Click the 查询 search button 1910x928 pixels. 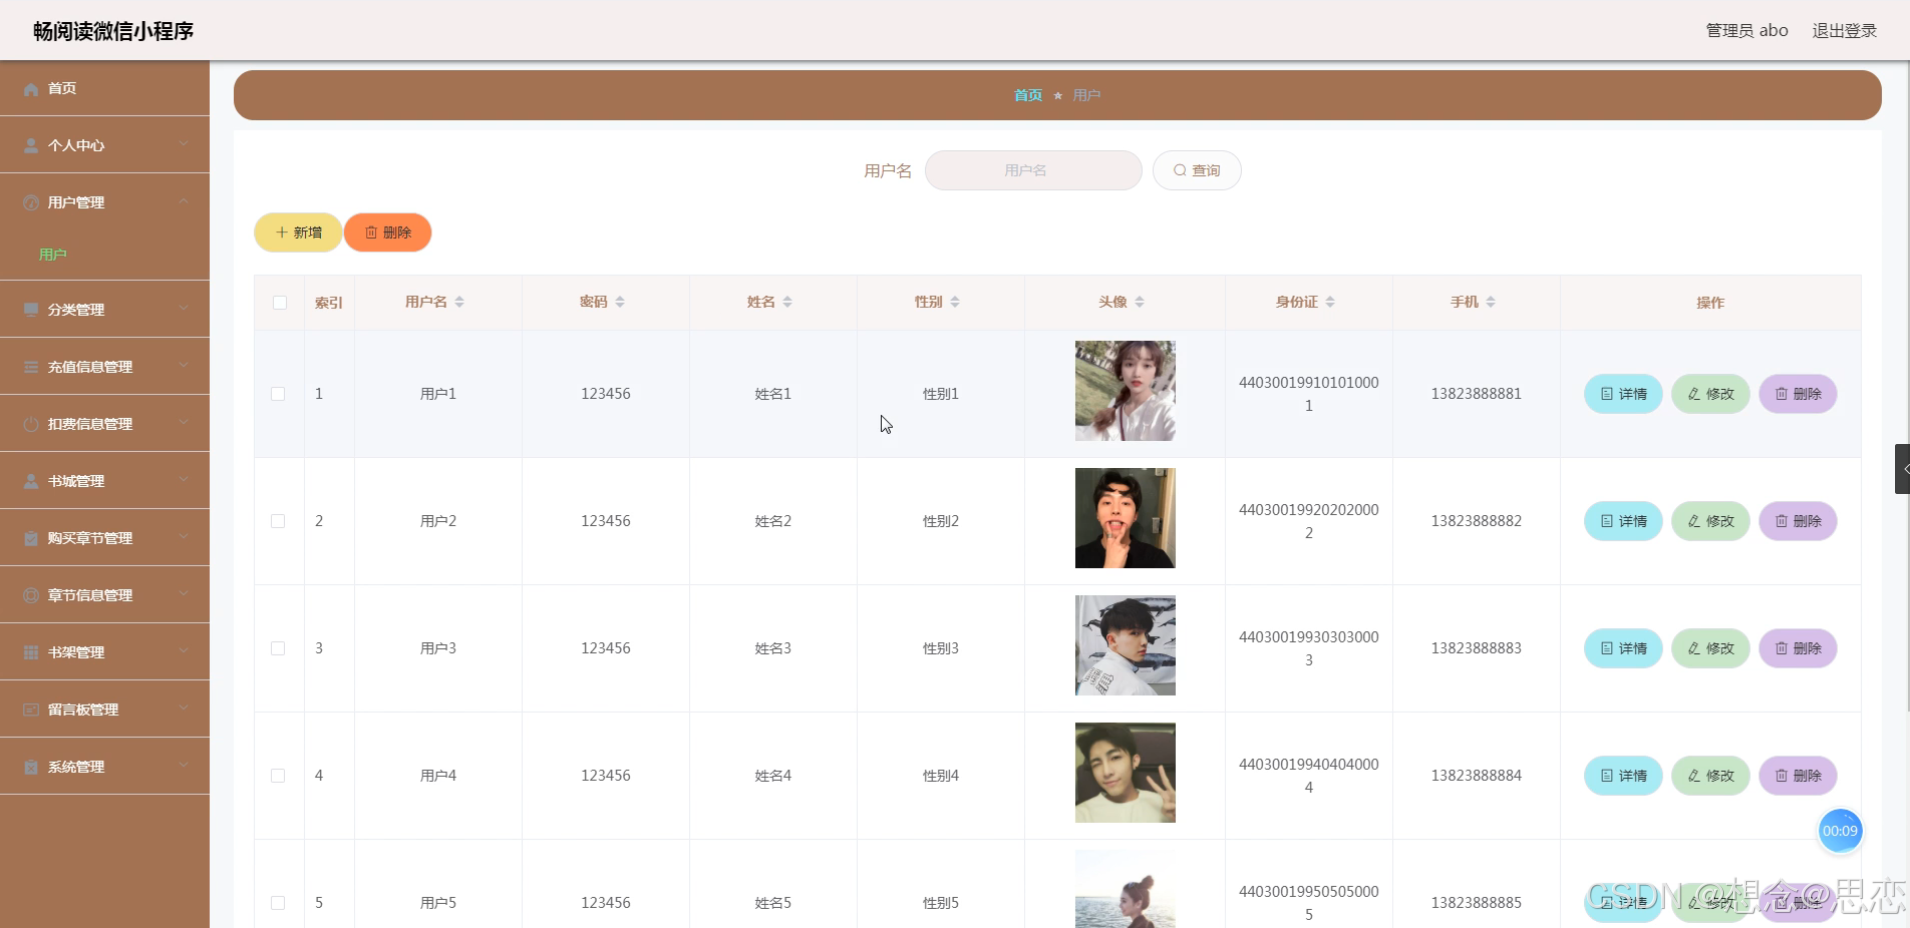point(1197,170)
